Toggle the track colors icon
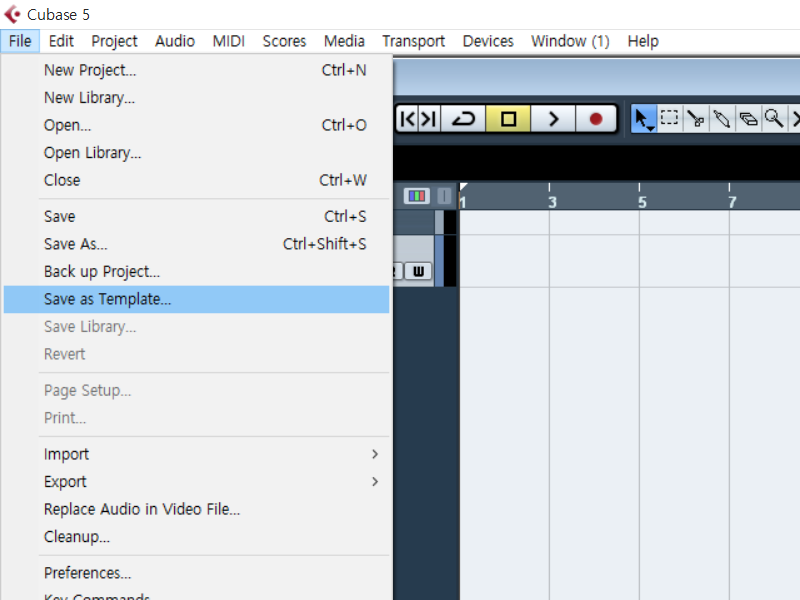The image size is (800, 600). 417,196
